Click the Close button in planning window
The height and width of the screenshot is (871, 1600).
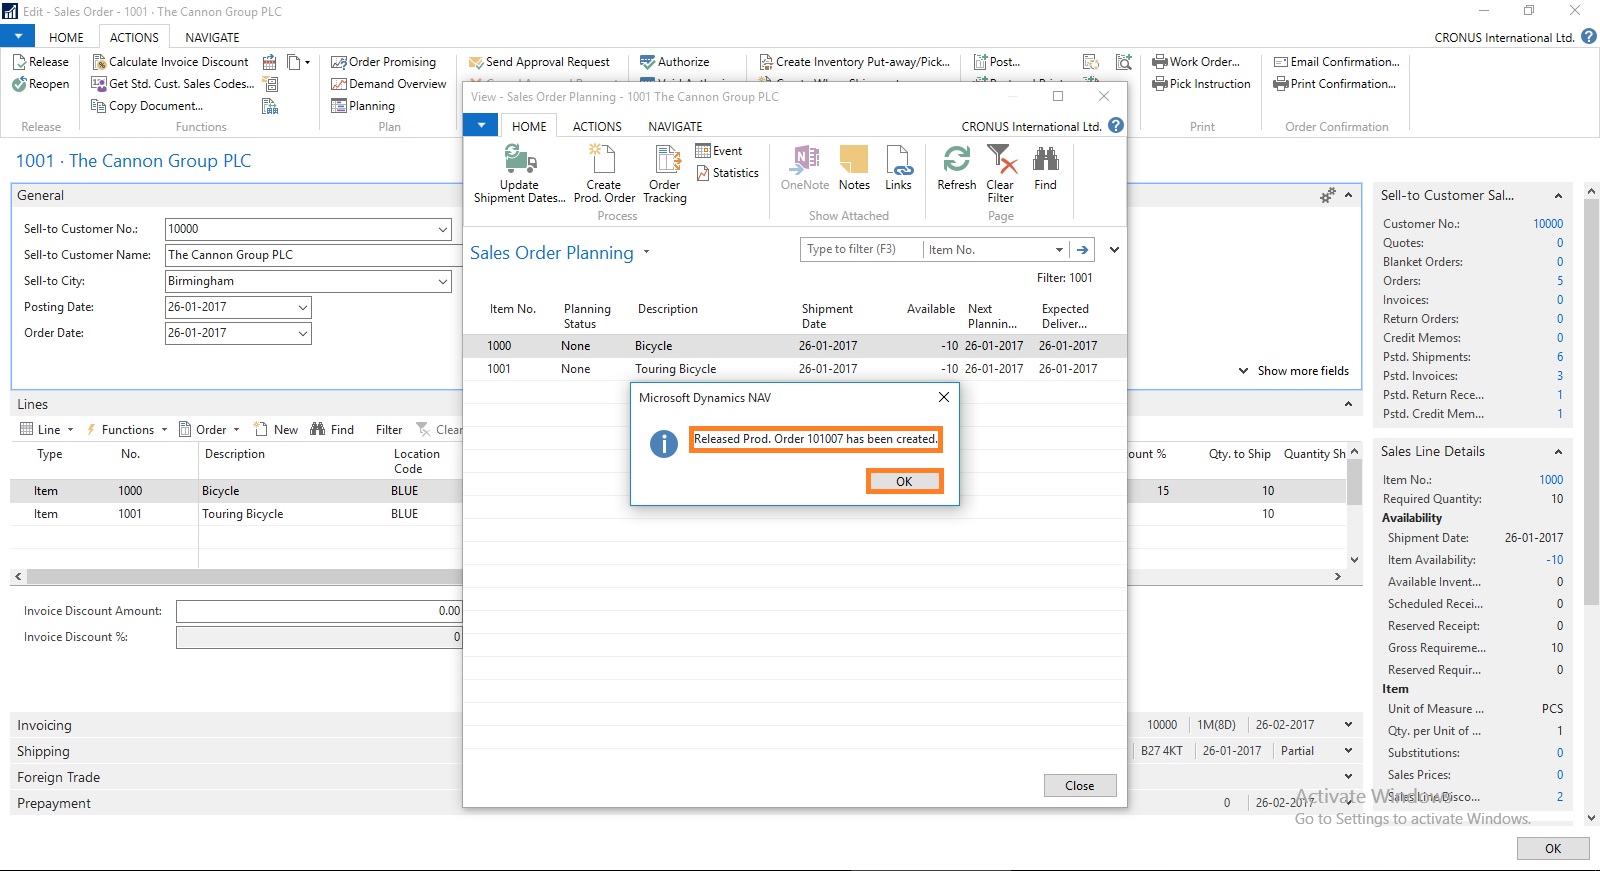1079,786
